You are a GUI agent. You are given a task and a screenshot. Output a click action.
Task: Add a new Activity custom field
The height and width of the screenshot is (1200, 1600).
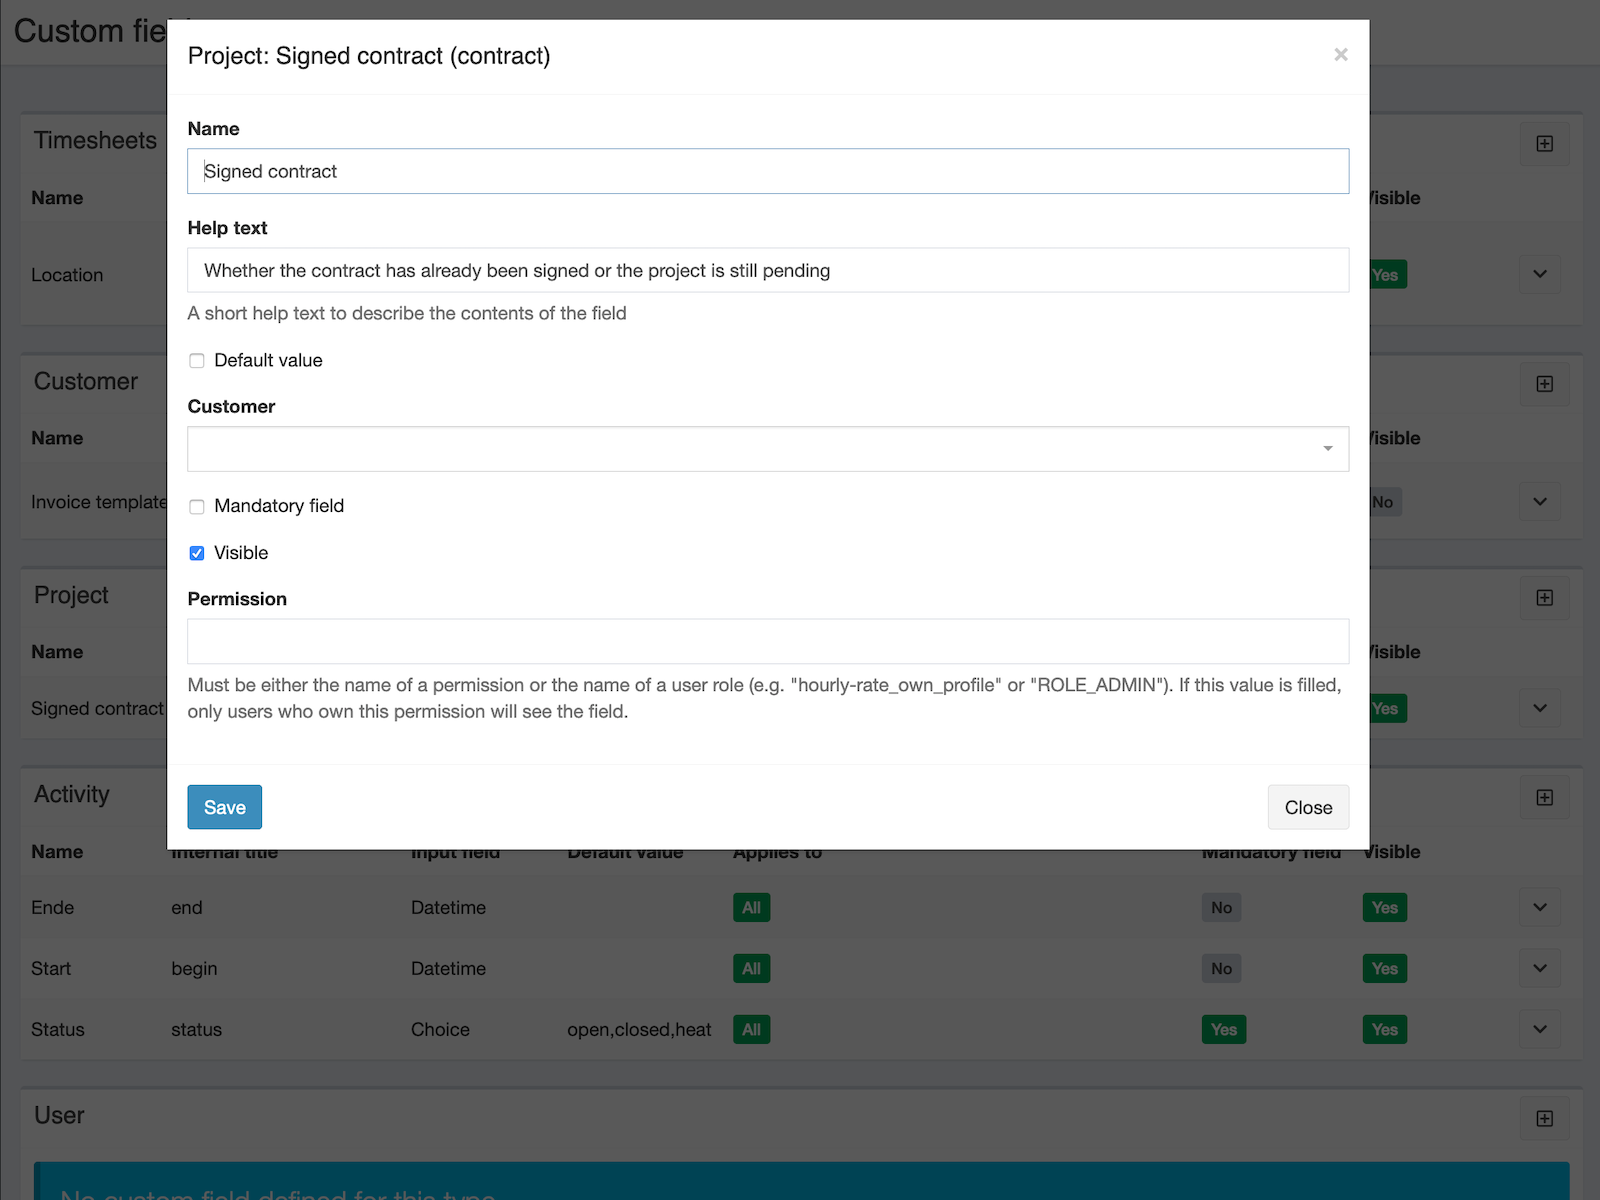point(1544,798)
